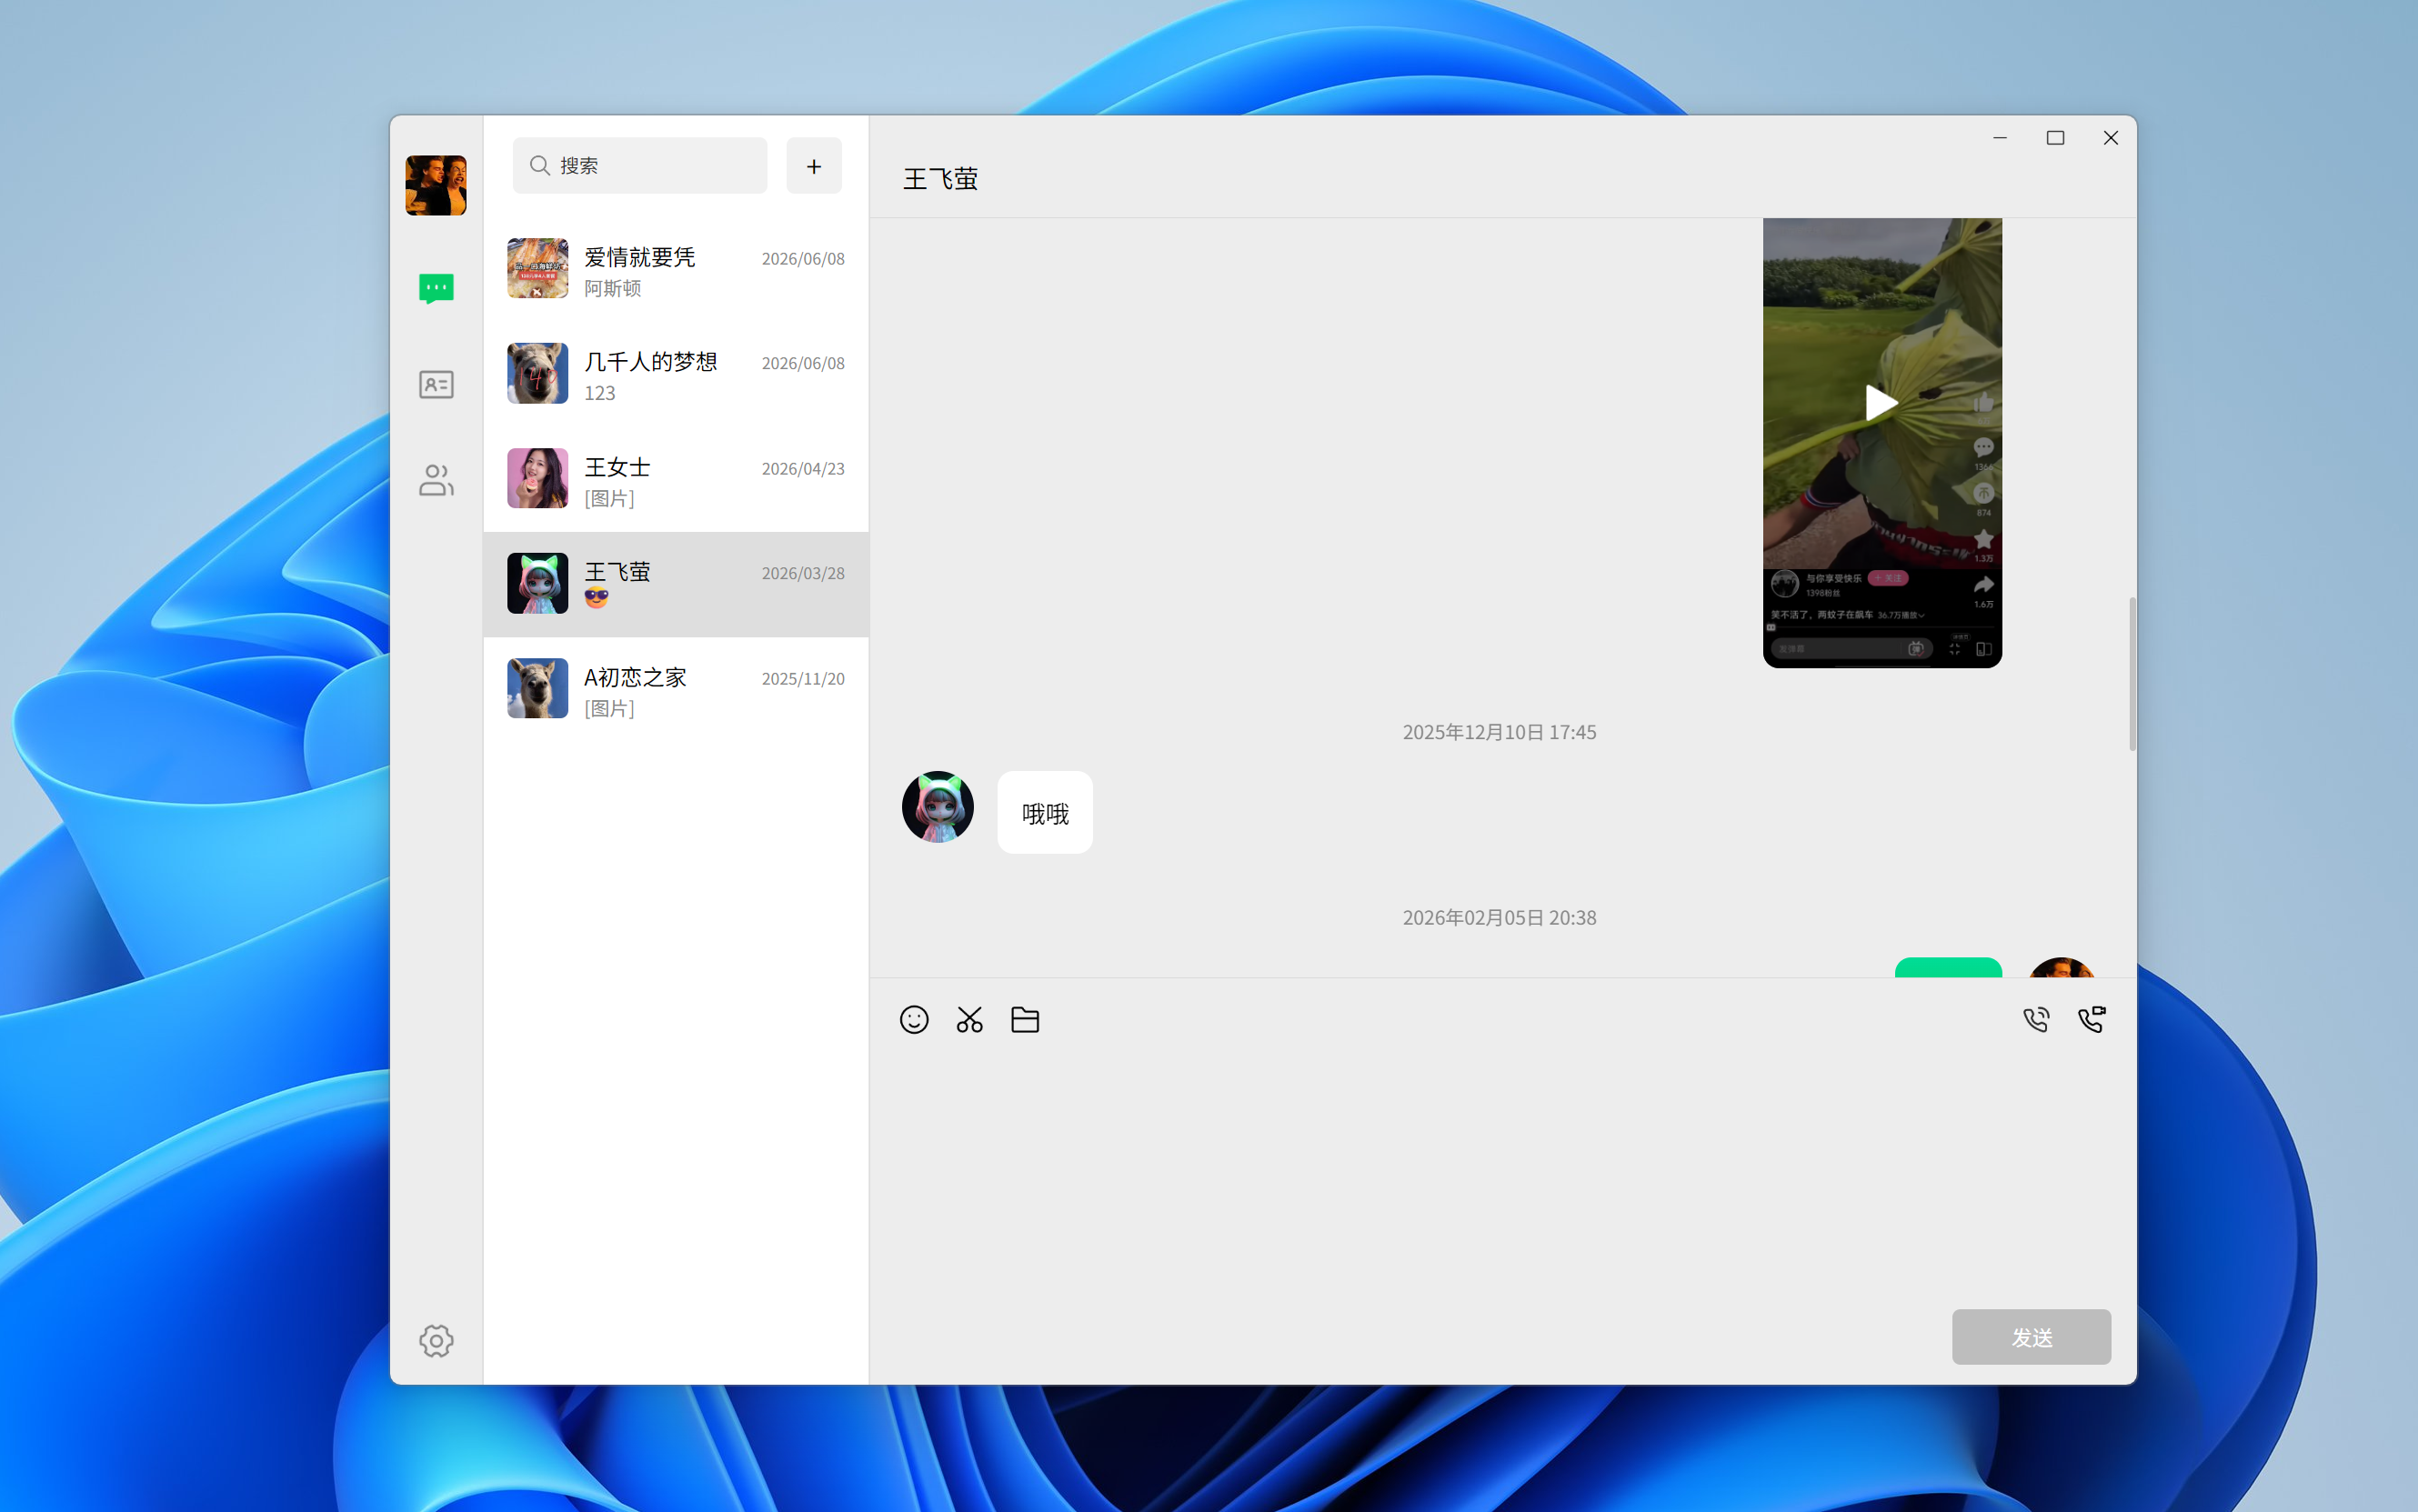The width and height of the screenshot is (2418, 1512).
Task: Open the 几千人的梦想 conversation
Action: coord(676,375)
